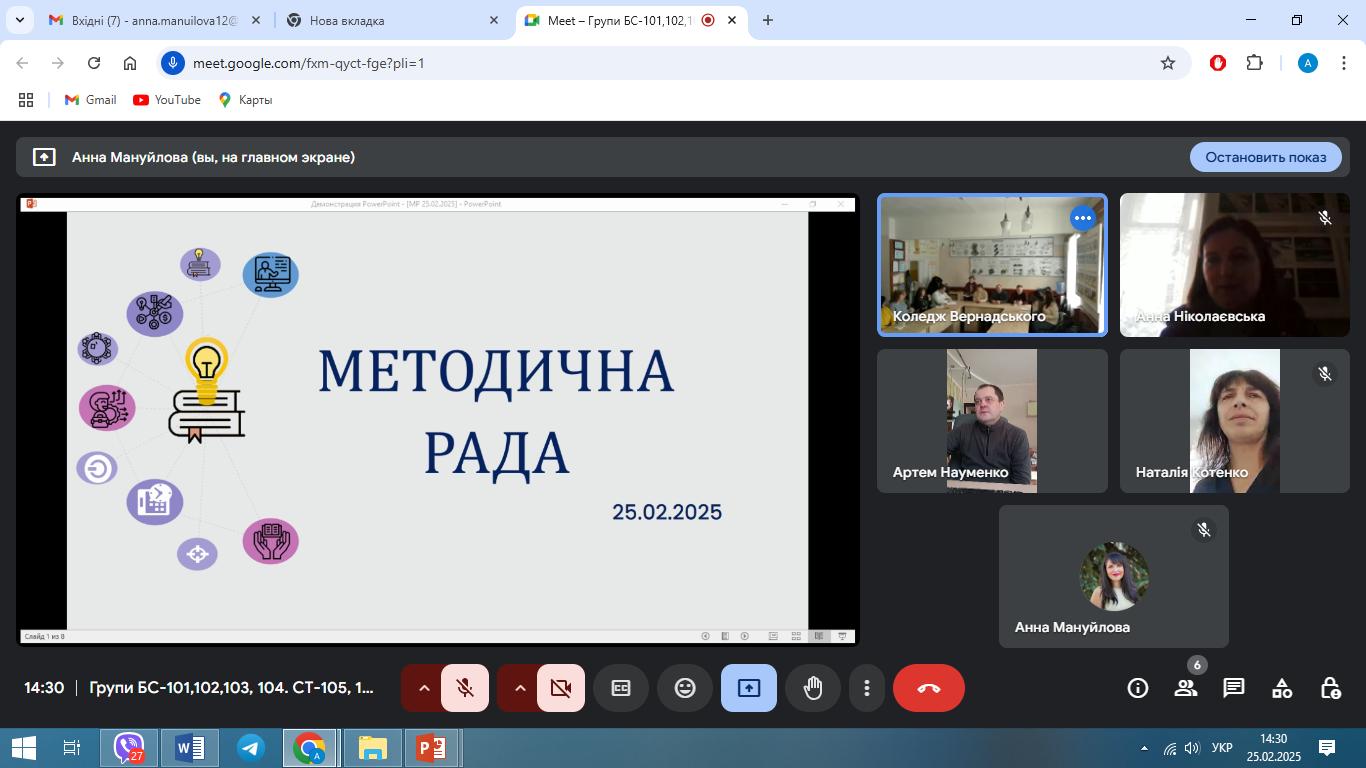The height and width of the screenshot is (768, 1366).
Task: Switch to the Вхідні Gmail tab
Action: (155, 20)
